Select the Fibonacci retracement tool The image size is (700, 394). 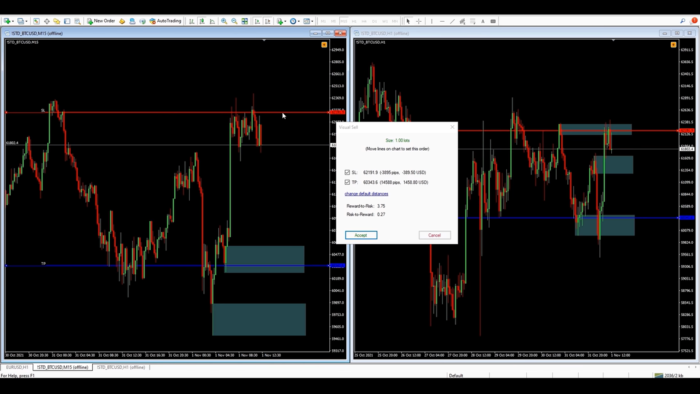(x=473, y=21)
